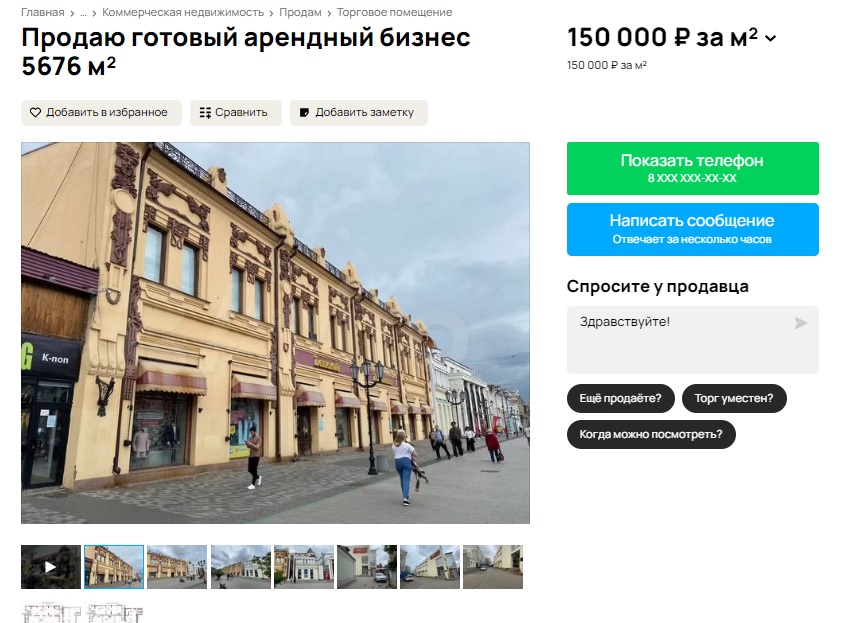
Task: Open the Продам breadcrumb link
Action: click(x=300, y=12)
